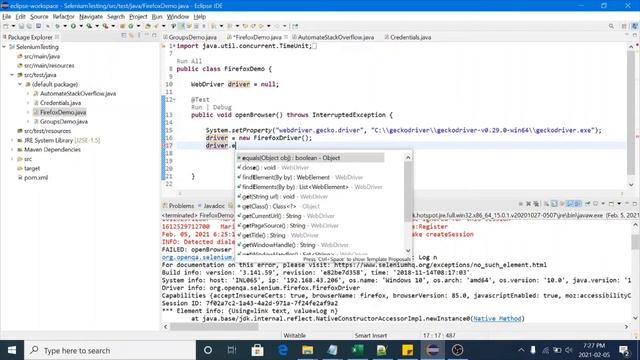Image resolution: width=640 pixels, height=360 pixels.
Task: Collapse the src/test/java folder node
Action: (12, 75)
